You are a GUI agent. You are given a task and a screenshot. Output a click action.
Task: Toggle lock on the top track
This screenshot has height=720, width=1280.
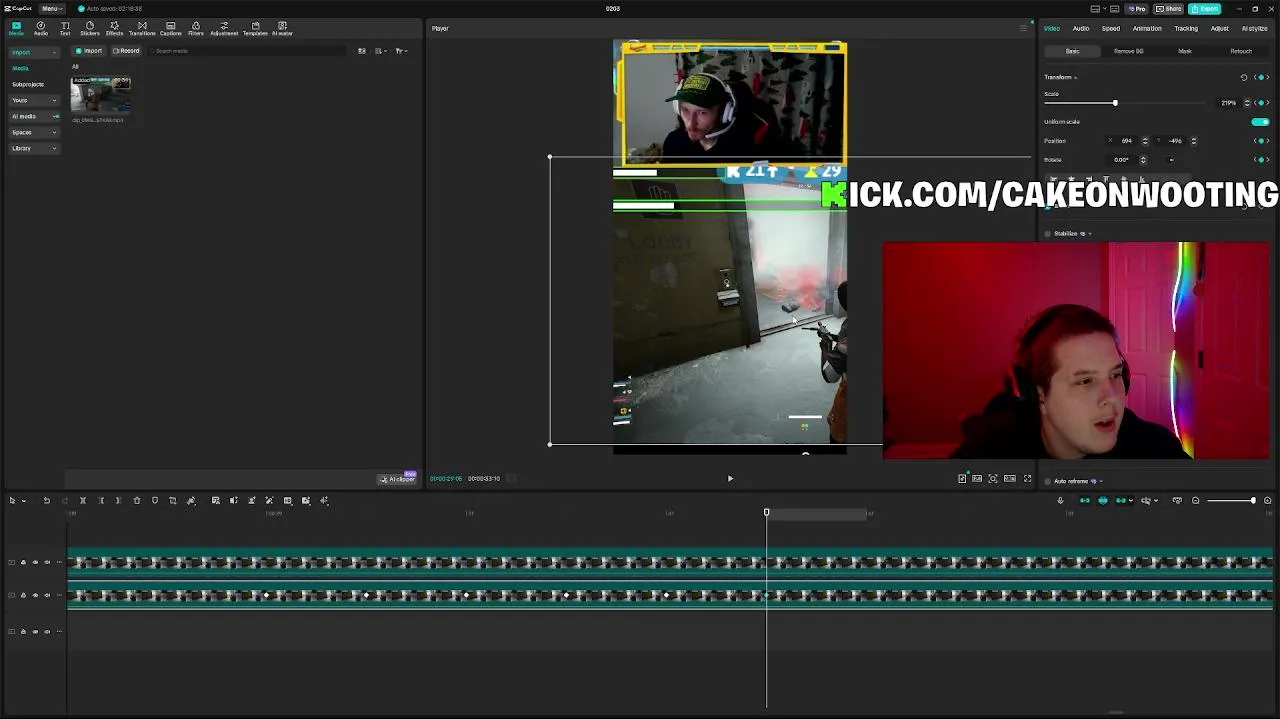[23, 562]
